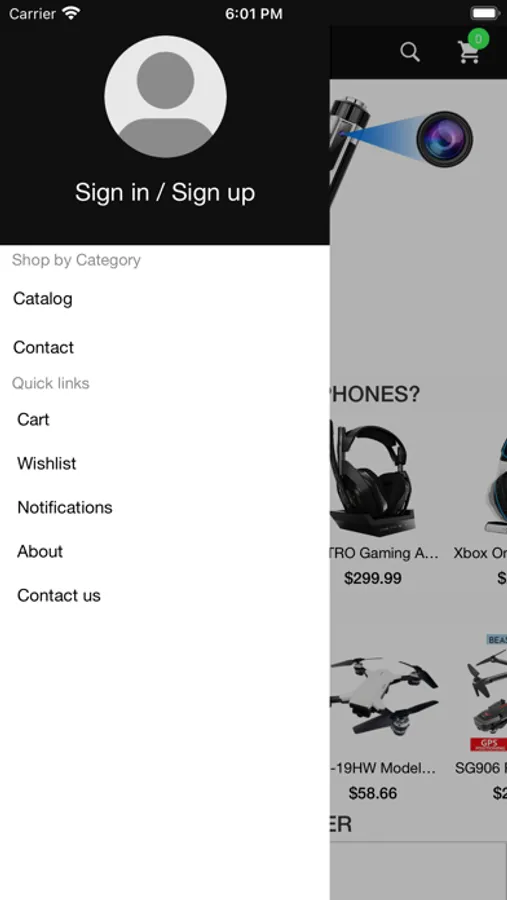
Task: Open the About page link
Action: (x=40, y=552)
